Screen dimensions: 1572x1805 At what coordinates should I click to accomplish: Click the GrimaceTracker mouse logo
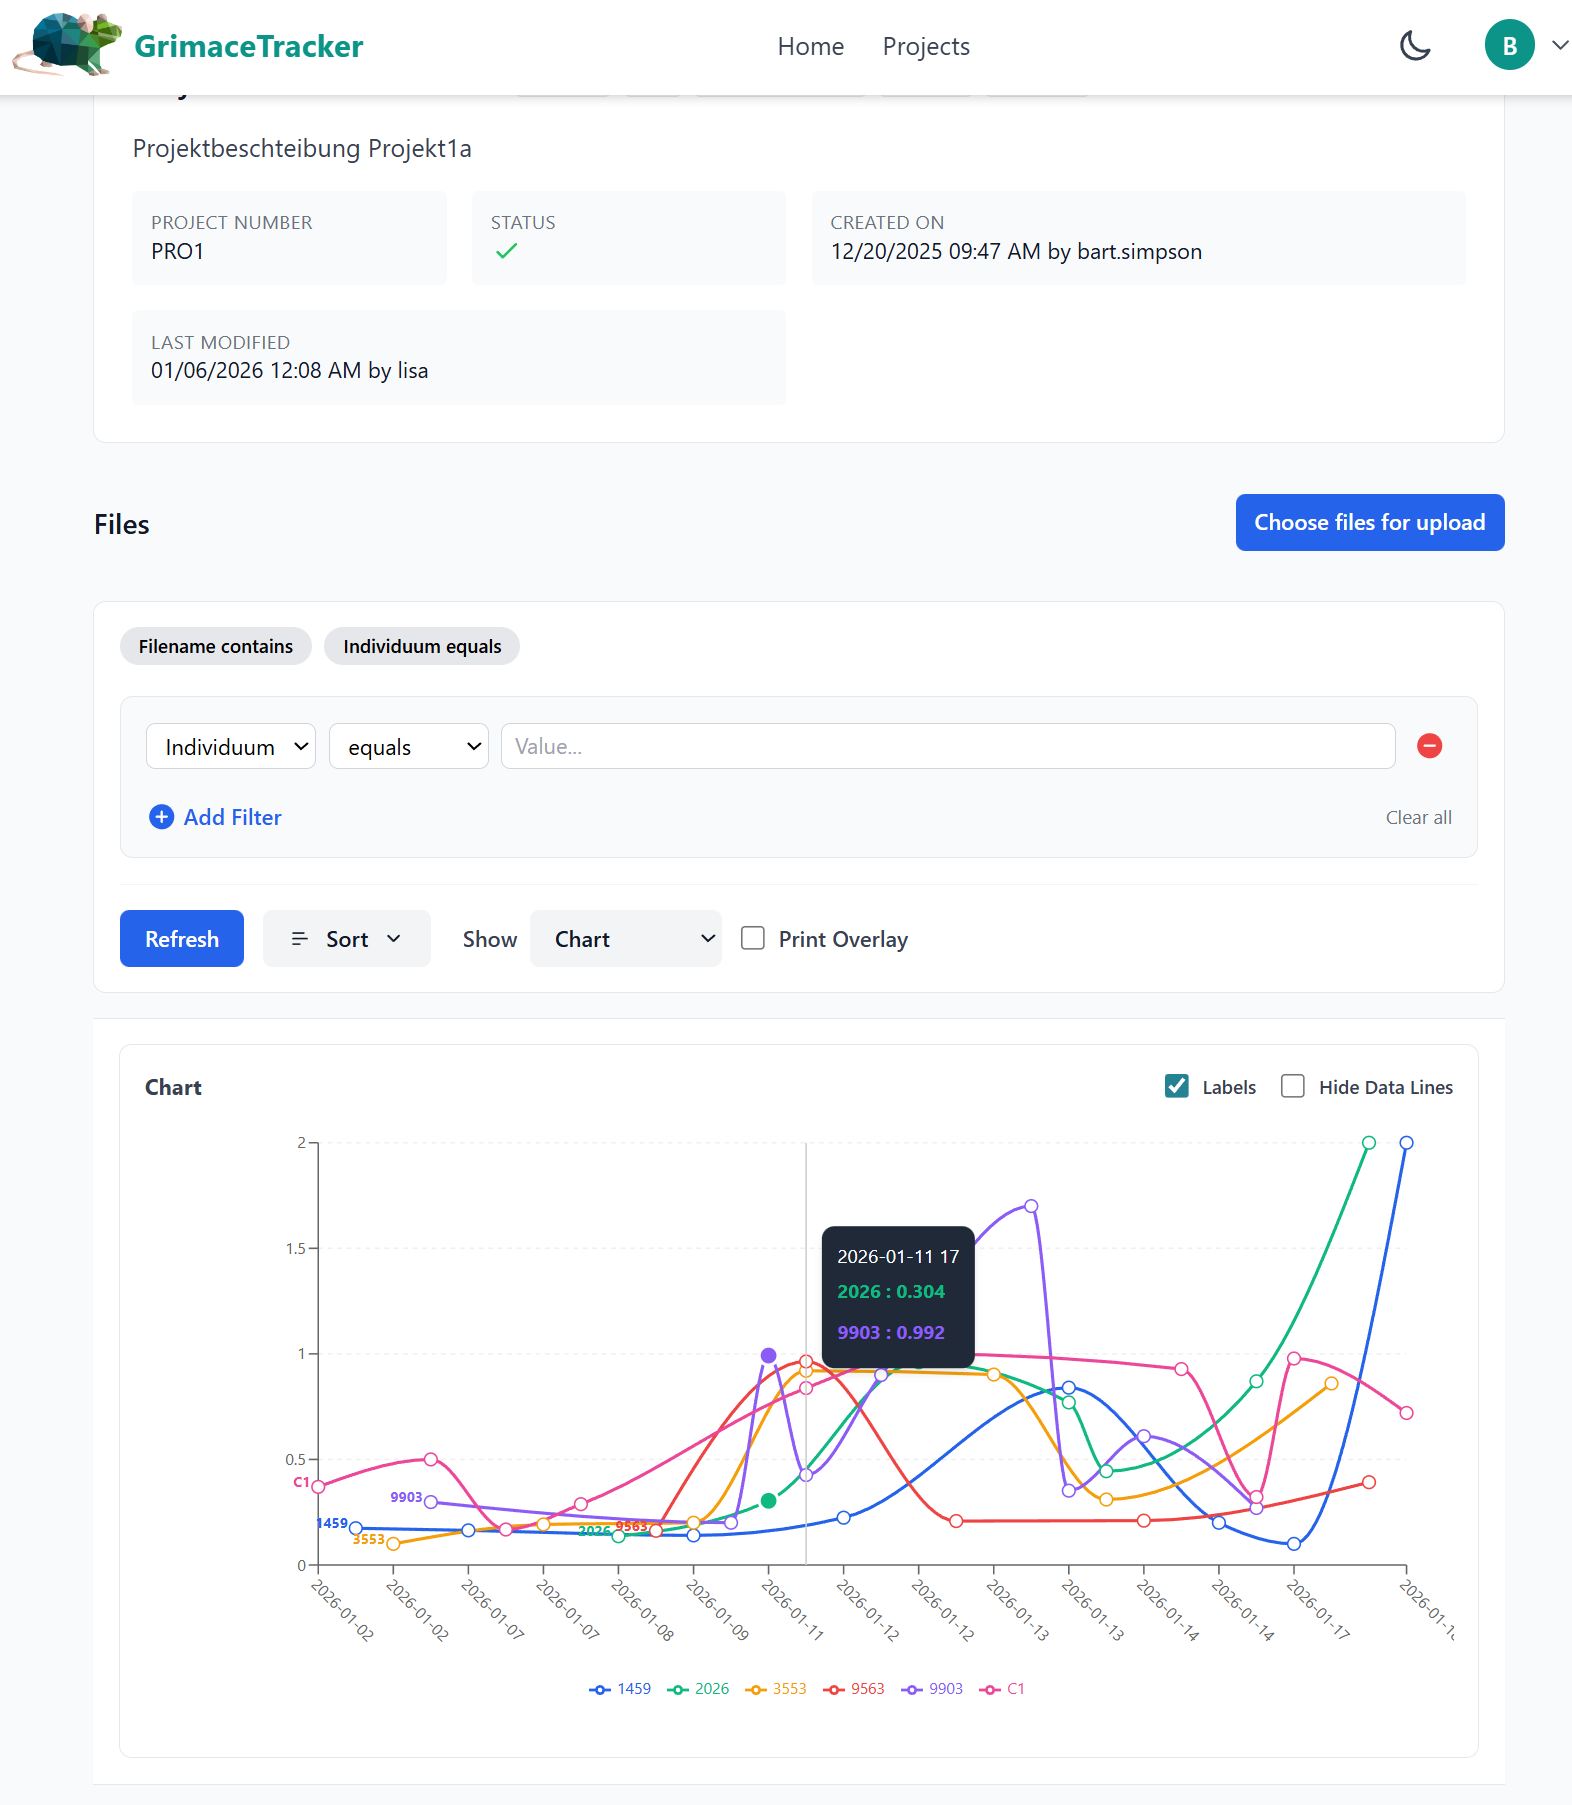pyautogui.click(x=68, y=45)
